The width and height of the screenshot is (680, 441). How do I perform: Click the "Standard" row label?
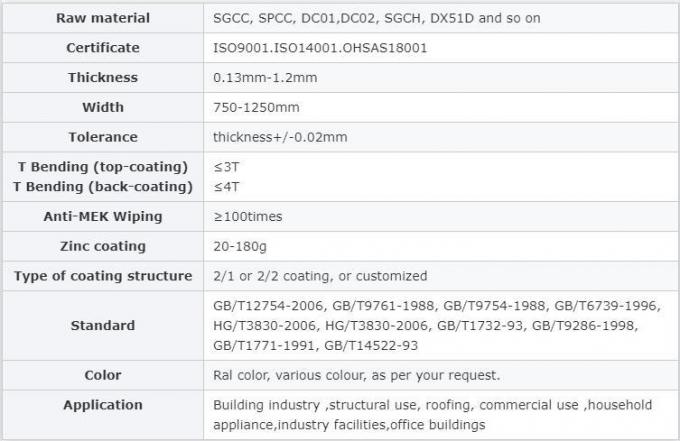click(x=103, y=325)
